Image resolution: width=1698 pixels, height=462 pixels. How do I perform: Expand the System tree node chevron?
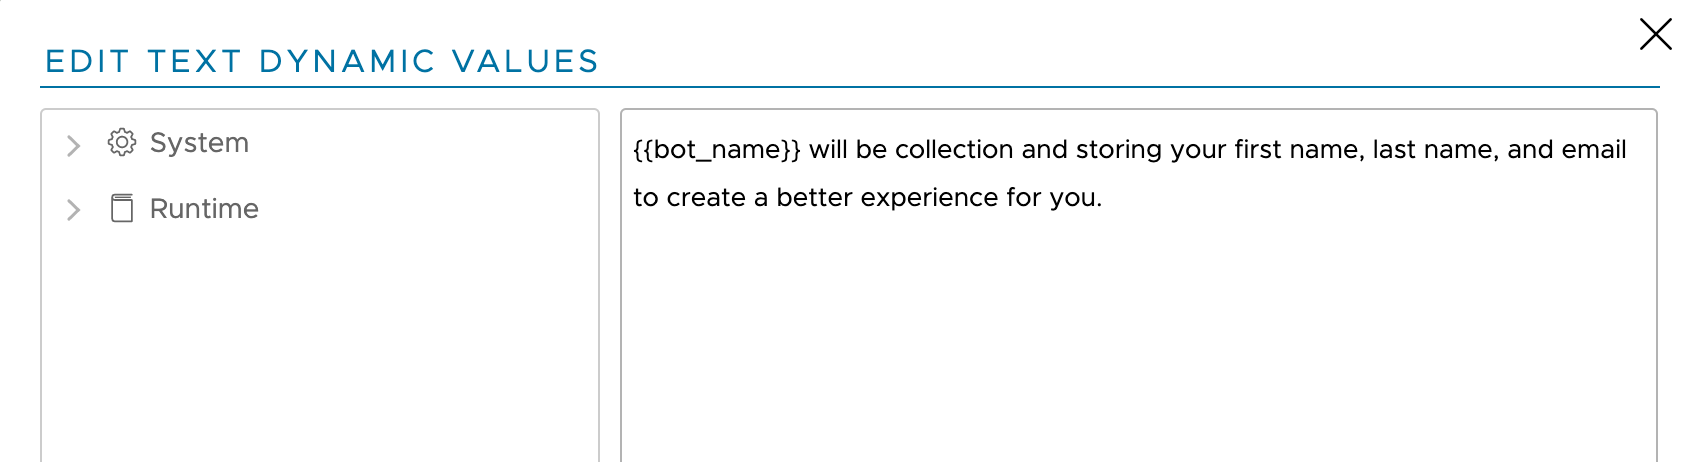(73, 146)
